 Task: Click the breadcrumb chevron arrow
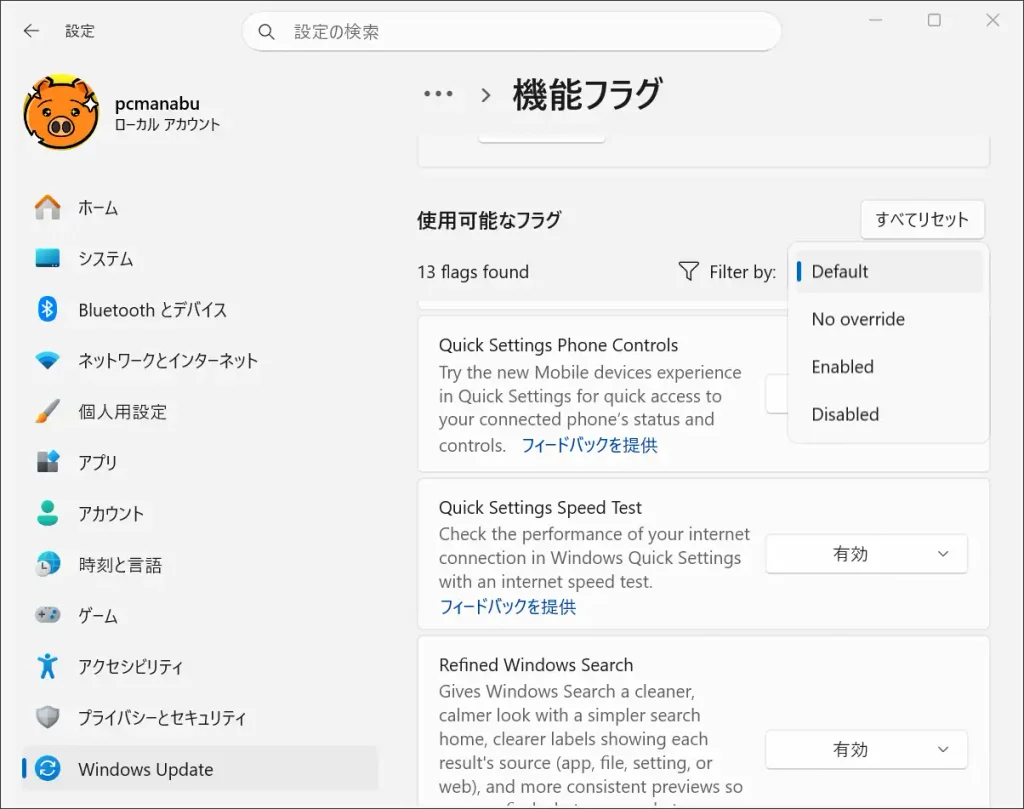(485, 95)
